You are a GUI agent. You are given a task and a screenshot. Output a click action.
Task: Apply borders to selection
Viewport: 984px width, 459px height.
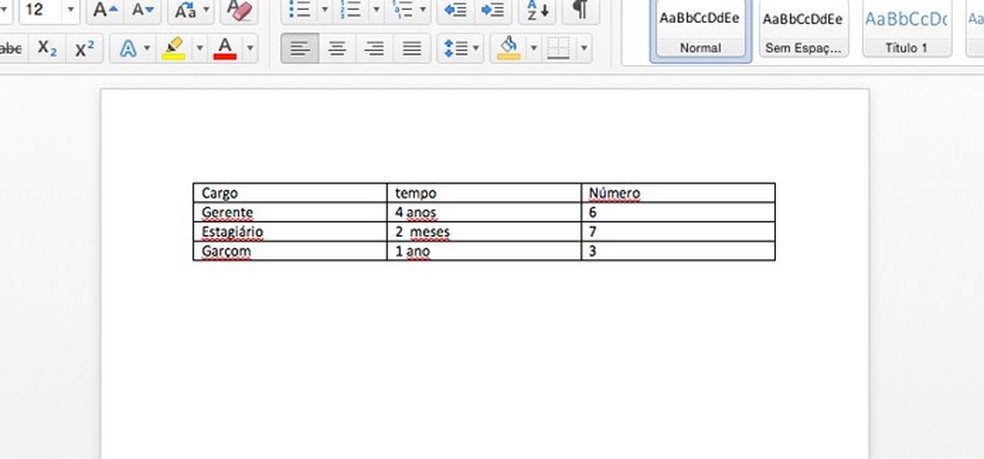point(558,48)
